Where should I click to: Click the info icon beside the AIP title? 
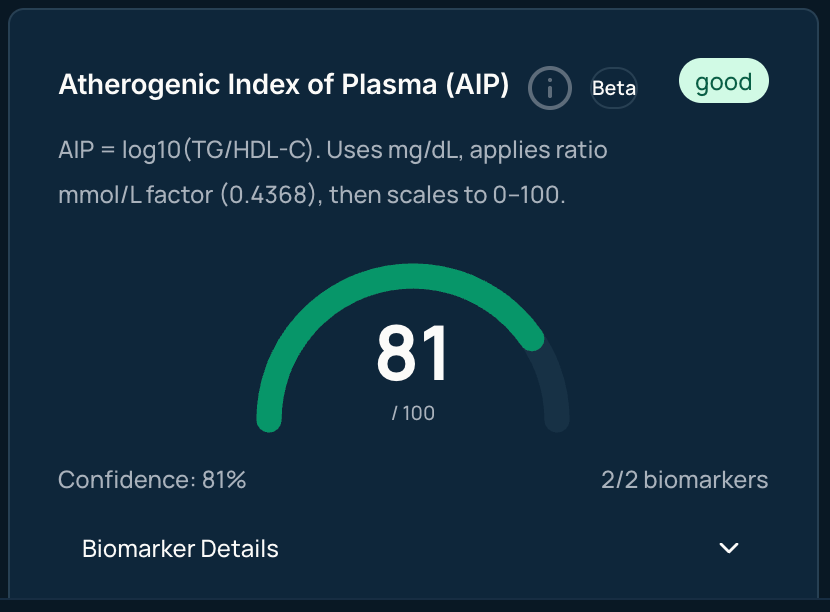pyautogui.click(x=550, y=87)
